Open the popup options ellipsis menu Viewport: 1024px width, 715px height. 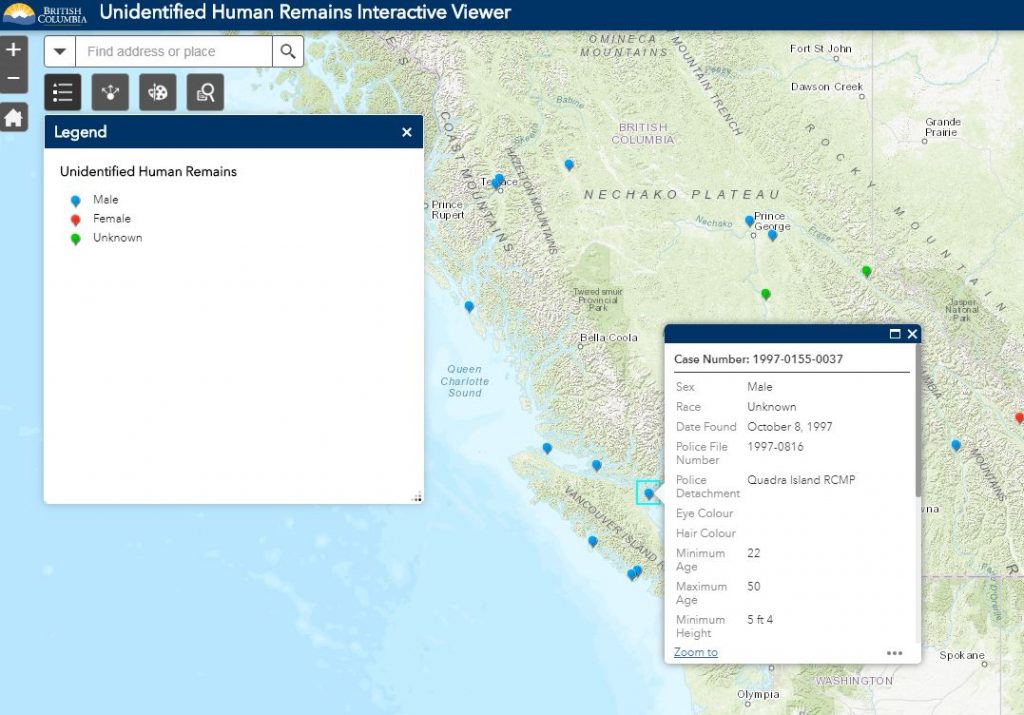[x=895, y=652]
